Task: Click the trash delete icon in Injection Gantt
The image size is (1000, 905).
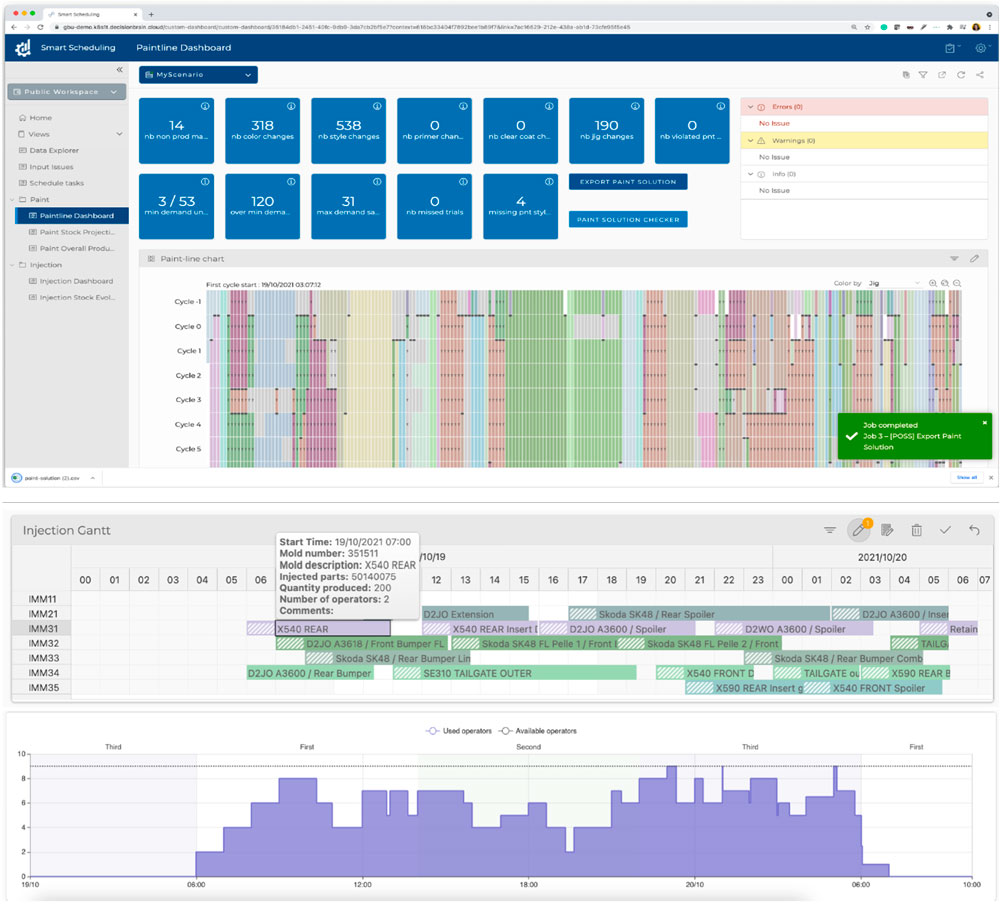Action: pyautogui.click(x=916, y=530)
